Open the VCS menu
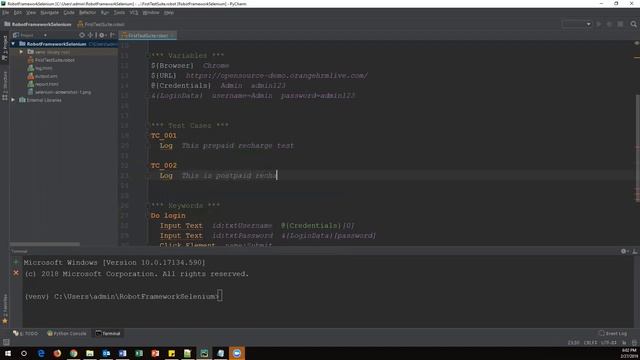Screen dimensions: 640x360 (x=134, y=13)
